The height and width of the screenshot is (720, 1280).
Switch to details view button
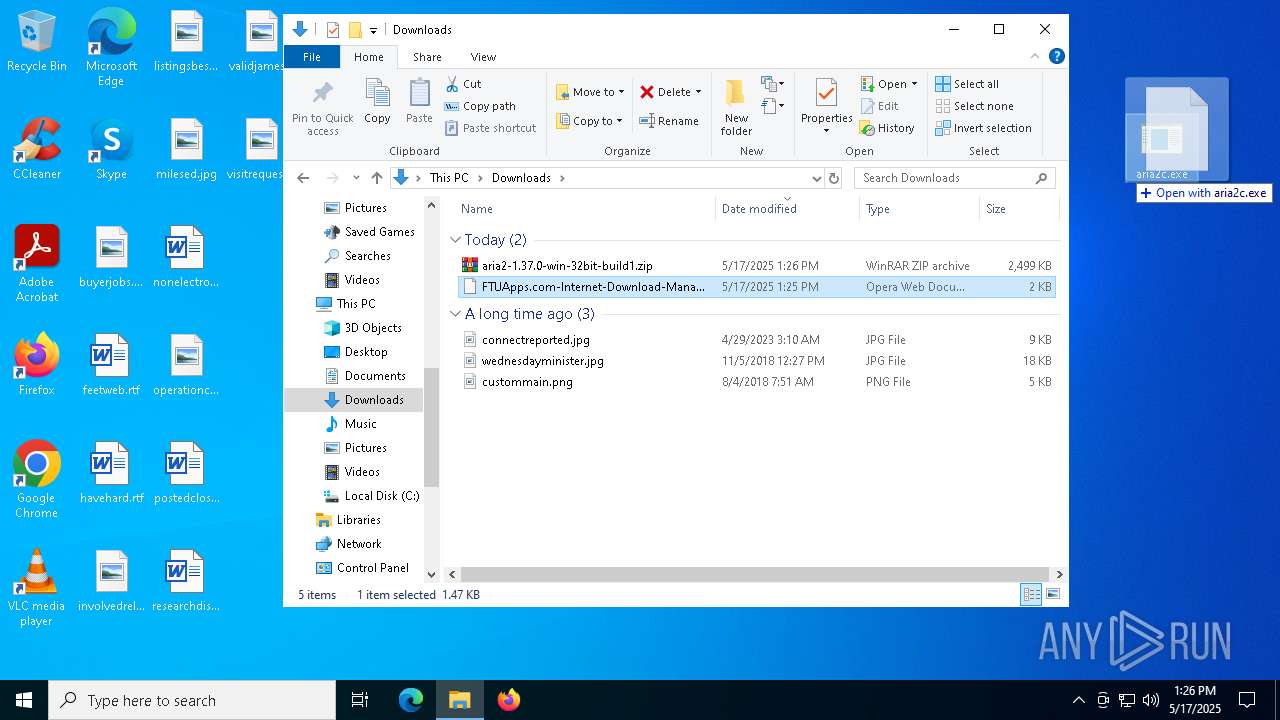pos(1031,595)
